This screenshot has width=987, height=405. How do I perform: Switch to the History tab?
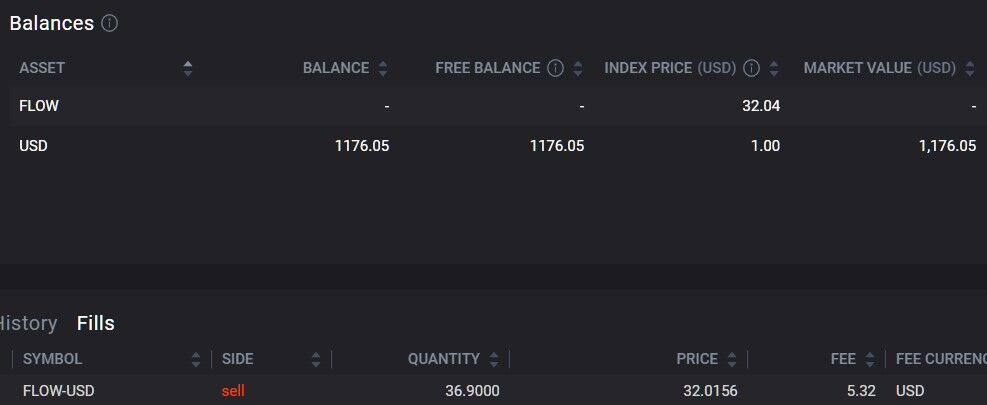(28, 323)
